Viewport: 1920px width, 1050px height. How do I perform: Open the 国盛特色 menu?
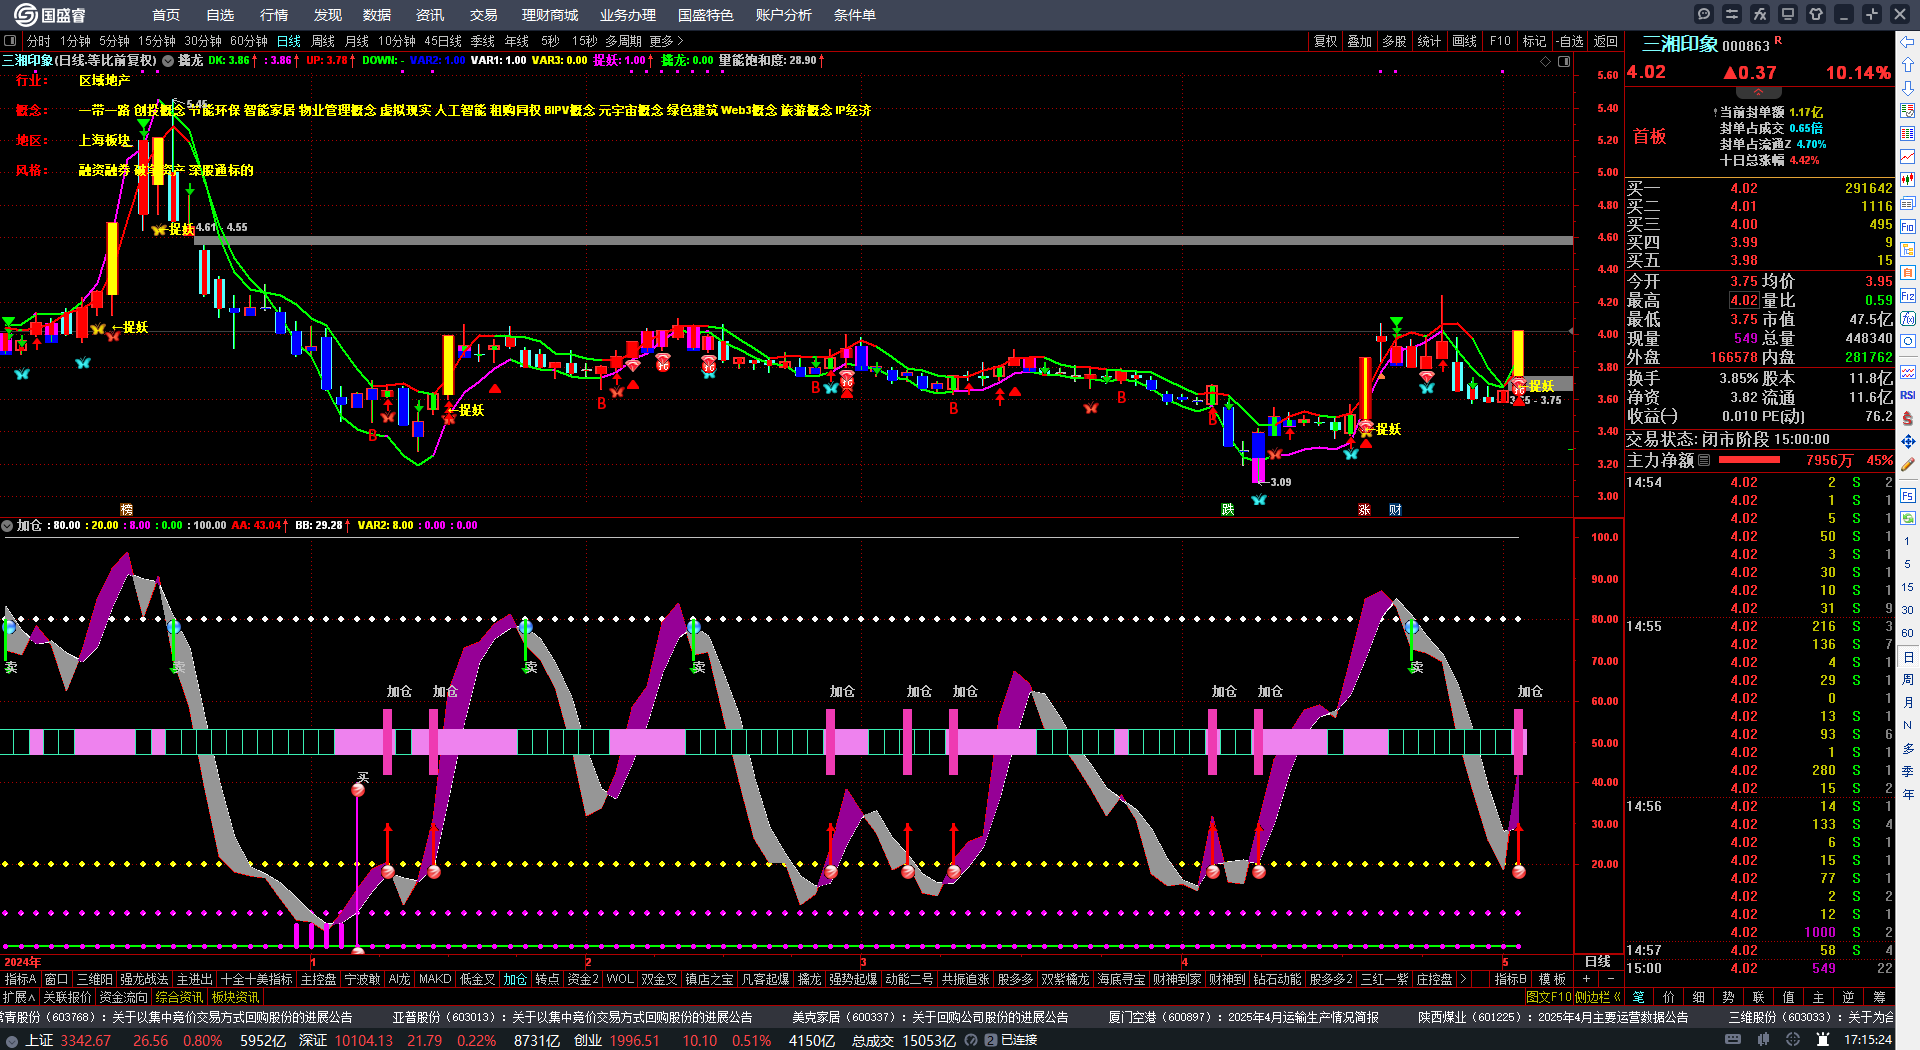click(705, 15)
